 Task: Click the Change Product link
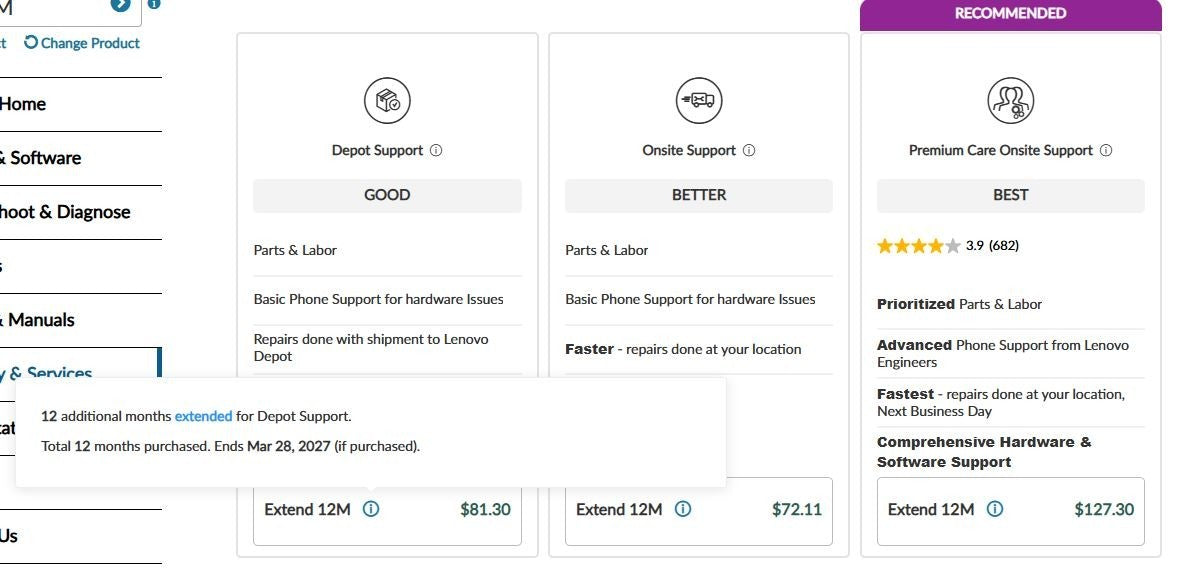coord(82,43)
